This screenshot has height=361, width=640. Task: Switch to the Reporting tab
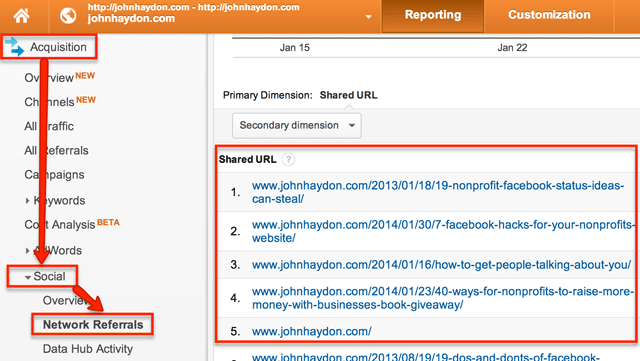click(433, 15)
